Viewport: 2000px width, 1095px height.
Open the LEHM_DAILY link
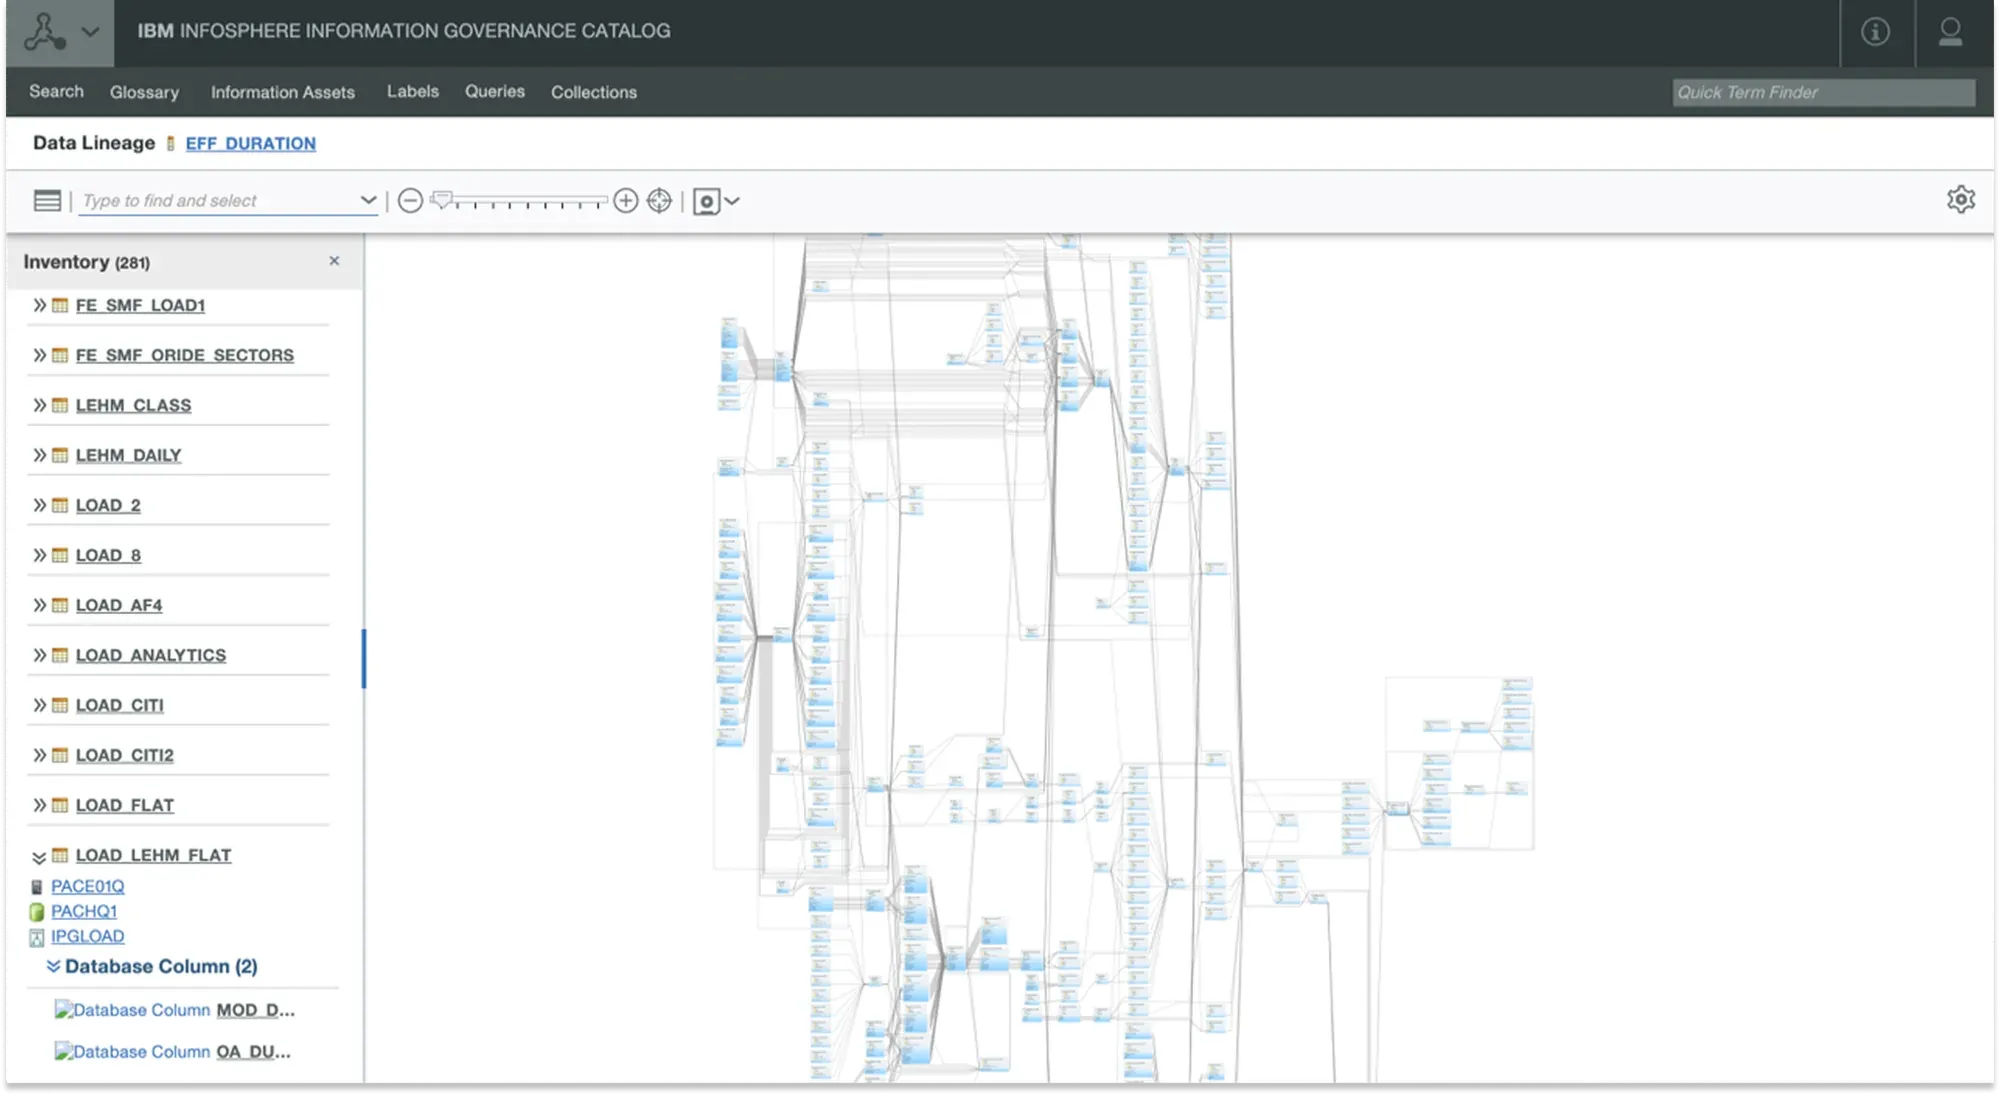[x=129, y=455]
